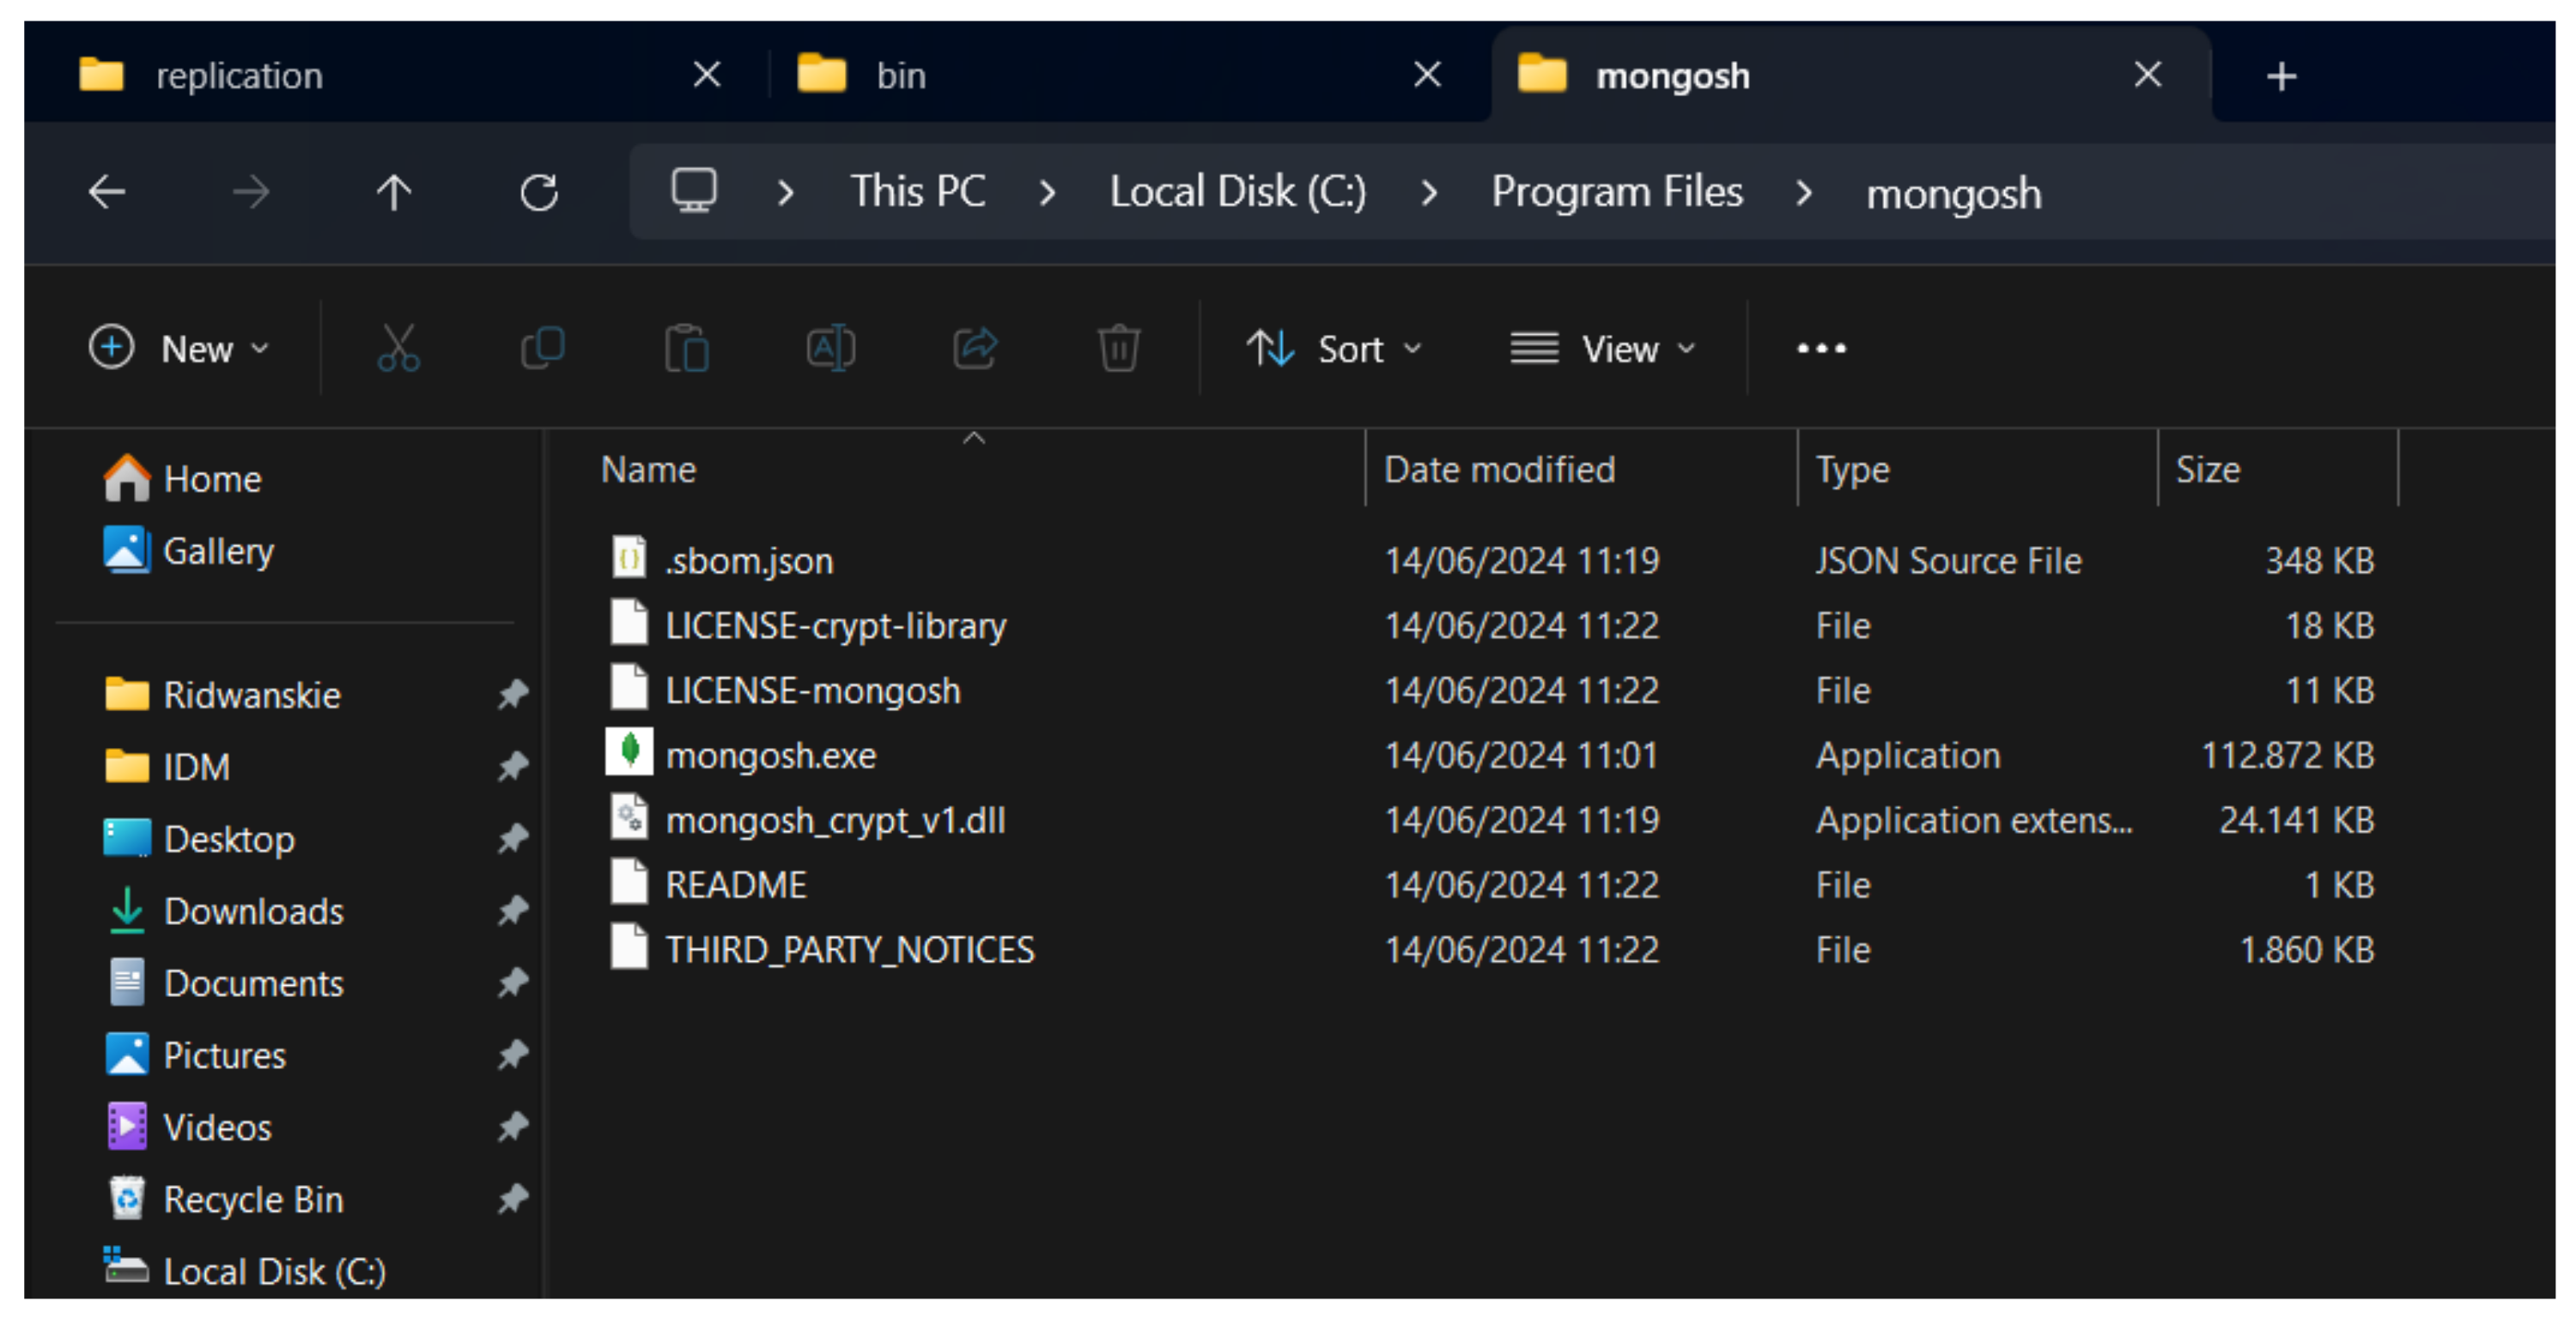Go up one folder level
The height and width of the screenshot is (1319, 2576).
pyautogui.click(x=394, y=192)
